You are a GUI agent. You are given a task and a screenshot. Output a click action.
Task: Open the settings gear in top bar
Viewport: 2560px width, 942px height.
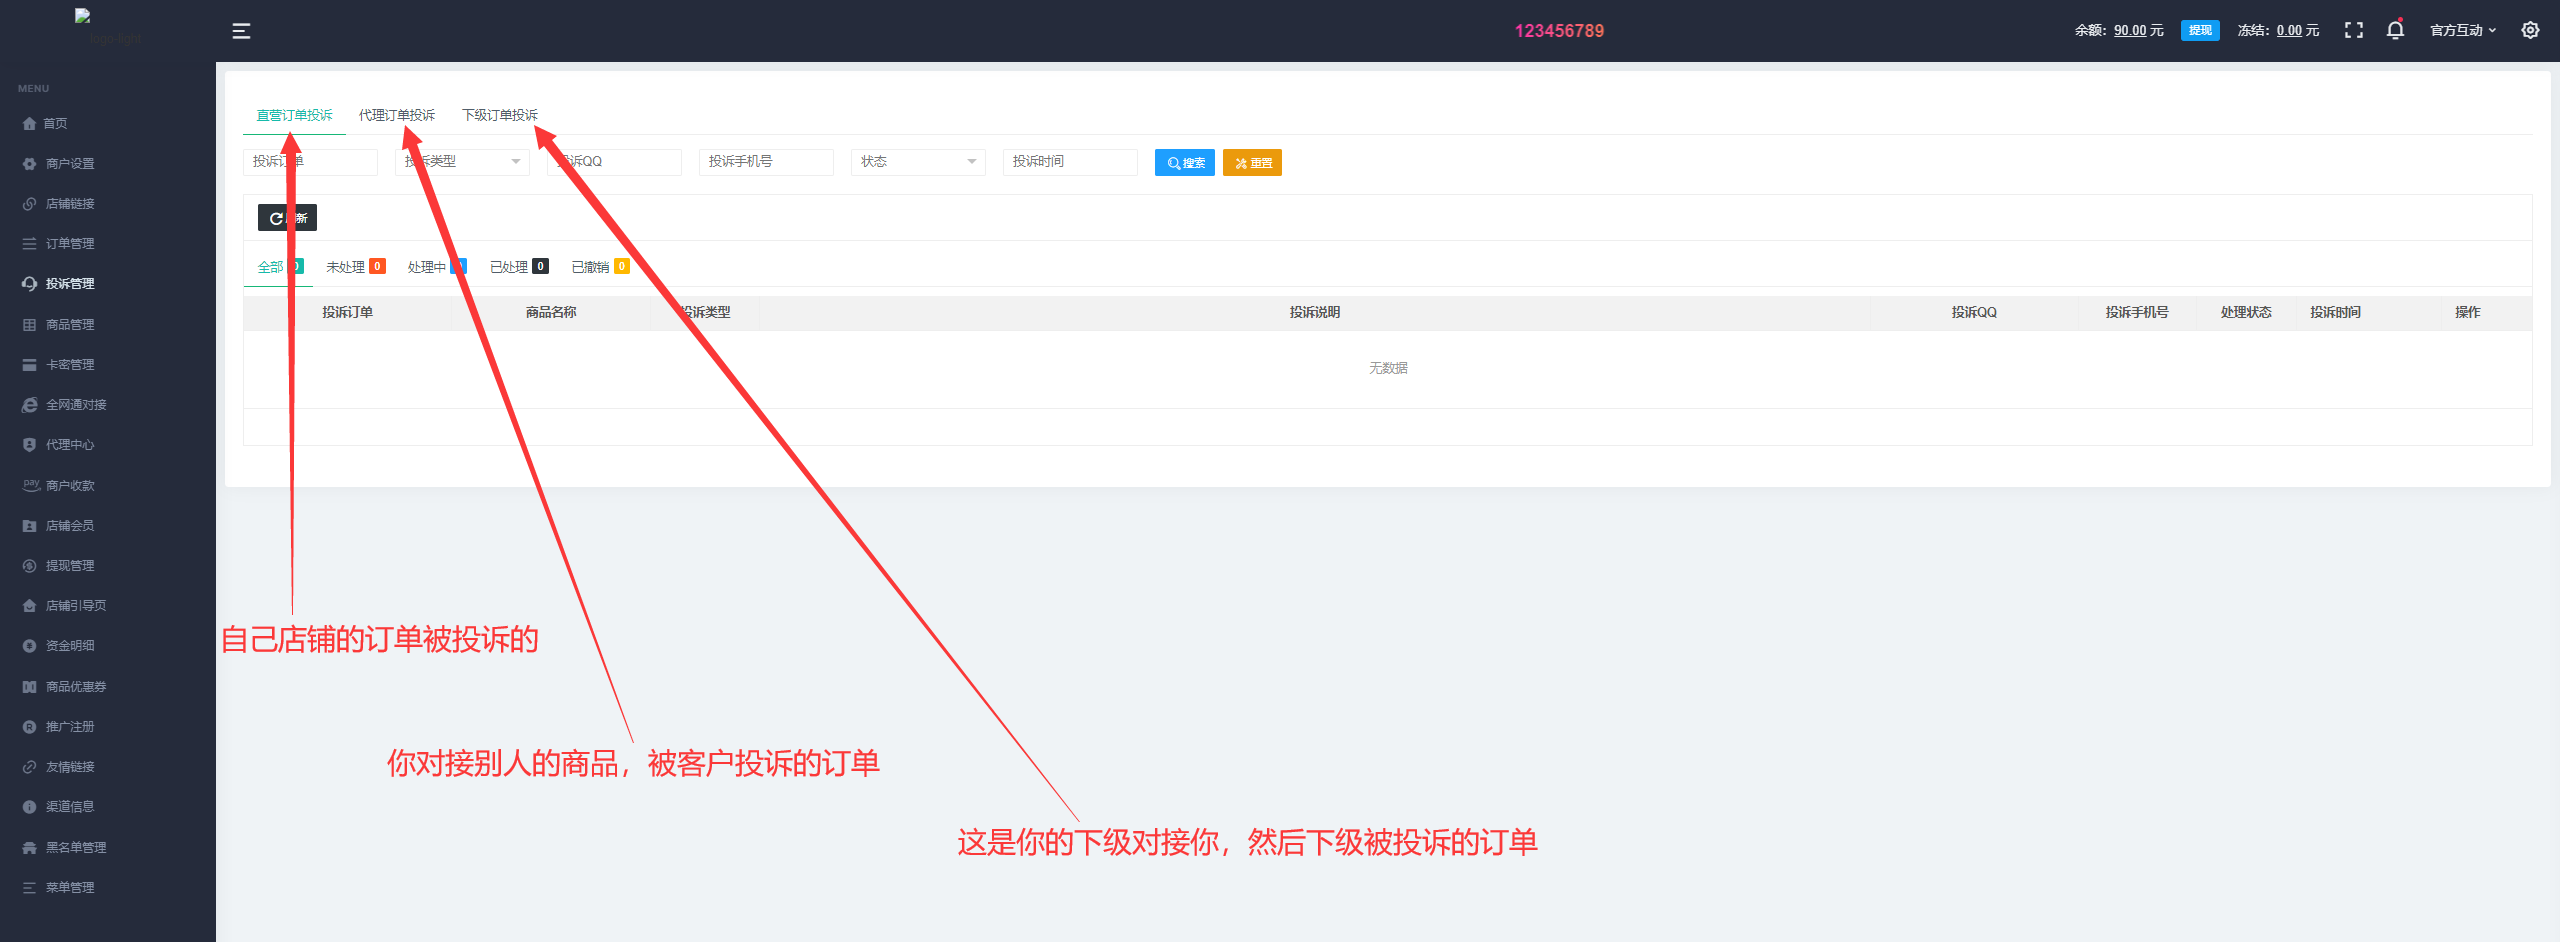(2530, 30)
